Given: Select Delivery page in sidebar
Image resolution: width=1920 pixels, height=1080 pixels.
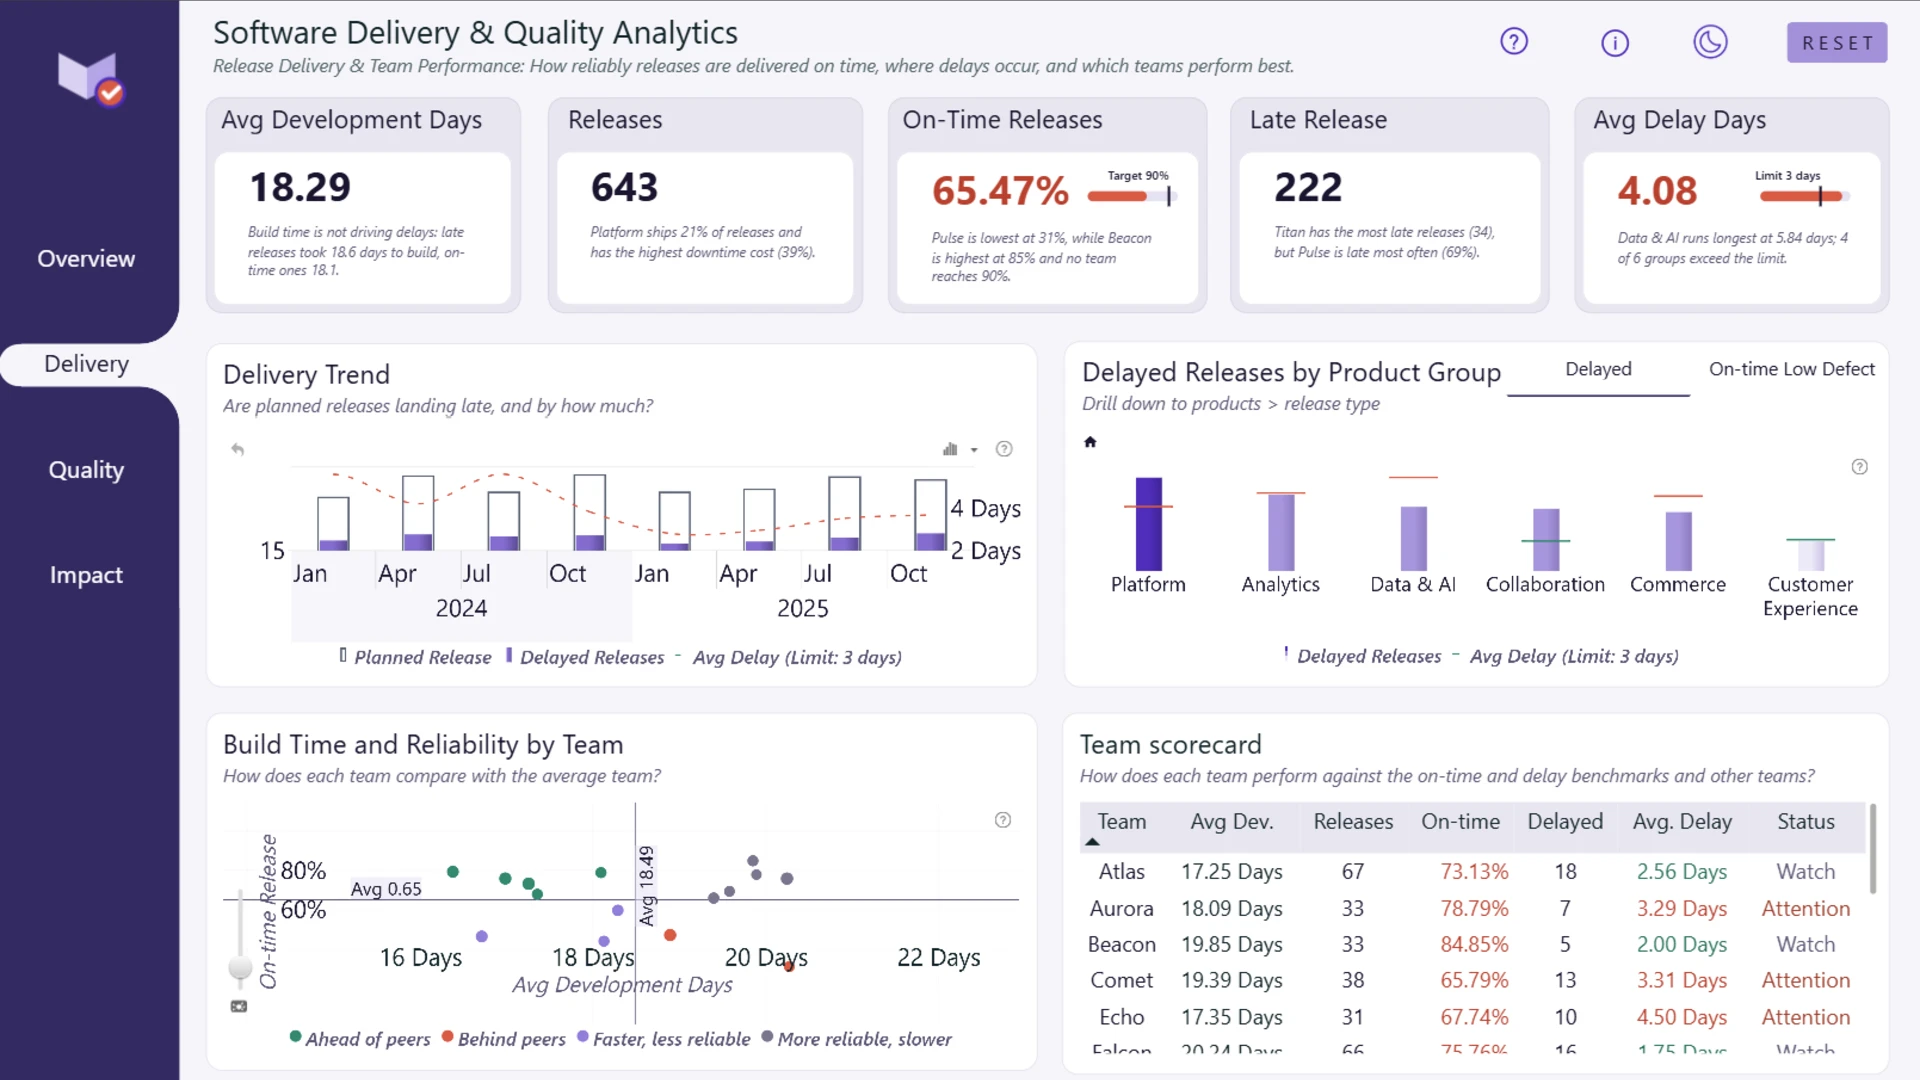Looking at the screenshot, I should 86,364.
